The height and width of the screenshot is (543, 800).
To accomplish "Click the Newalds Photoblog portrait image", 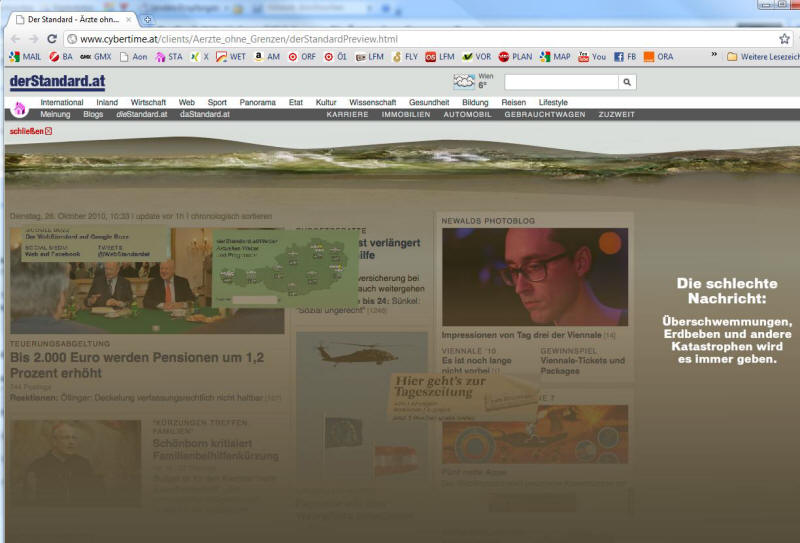I will click(535, 277).
